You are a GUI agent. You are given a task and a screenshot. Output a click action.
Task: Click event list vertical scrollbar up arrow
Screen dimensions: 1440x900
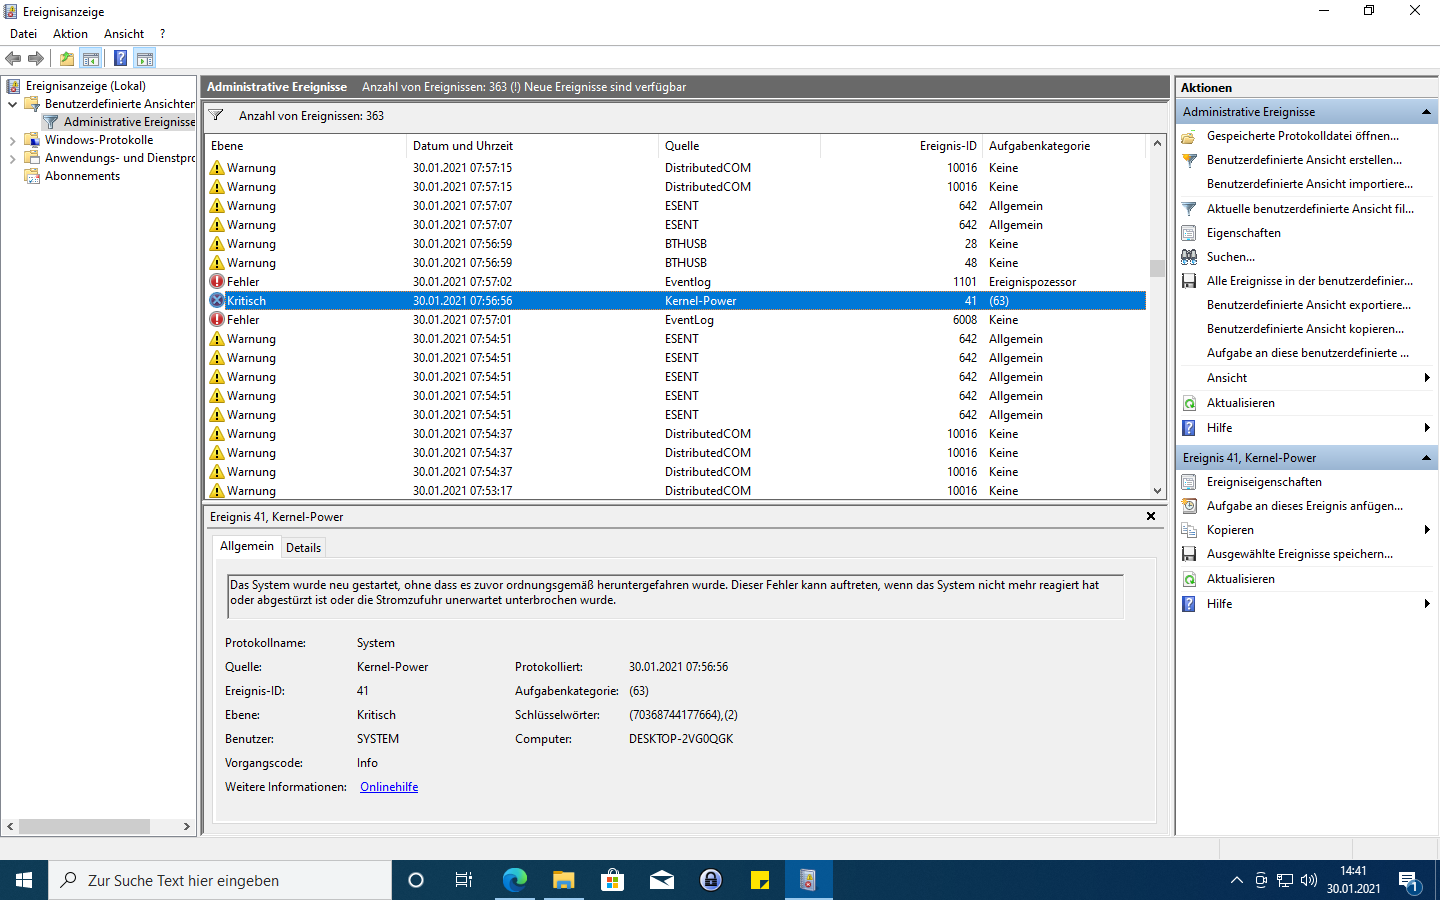[x=1157, y=143]
